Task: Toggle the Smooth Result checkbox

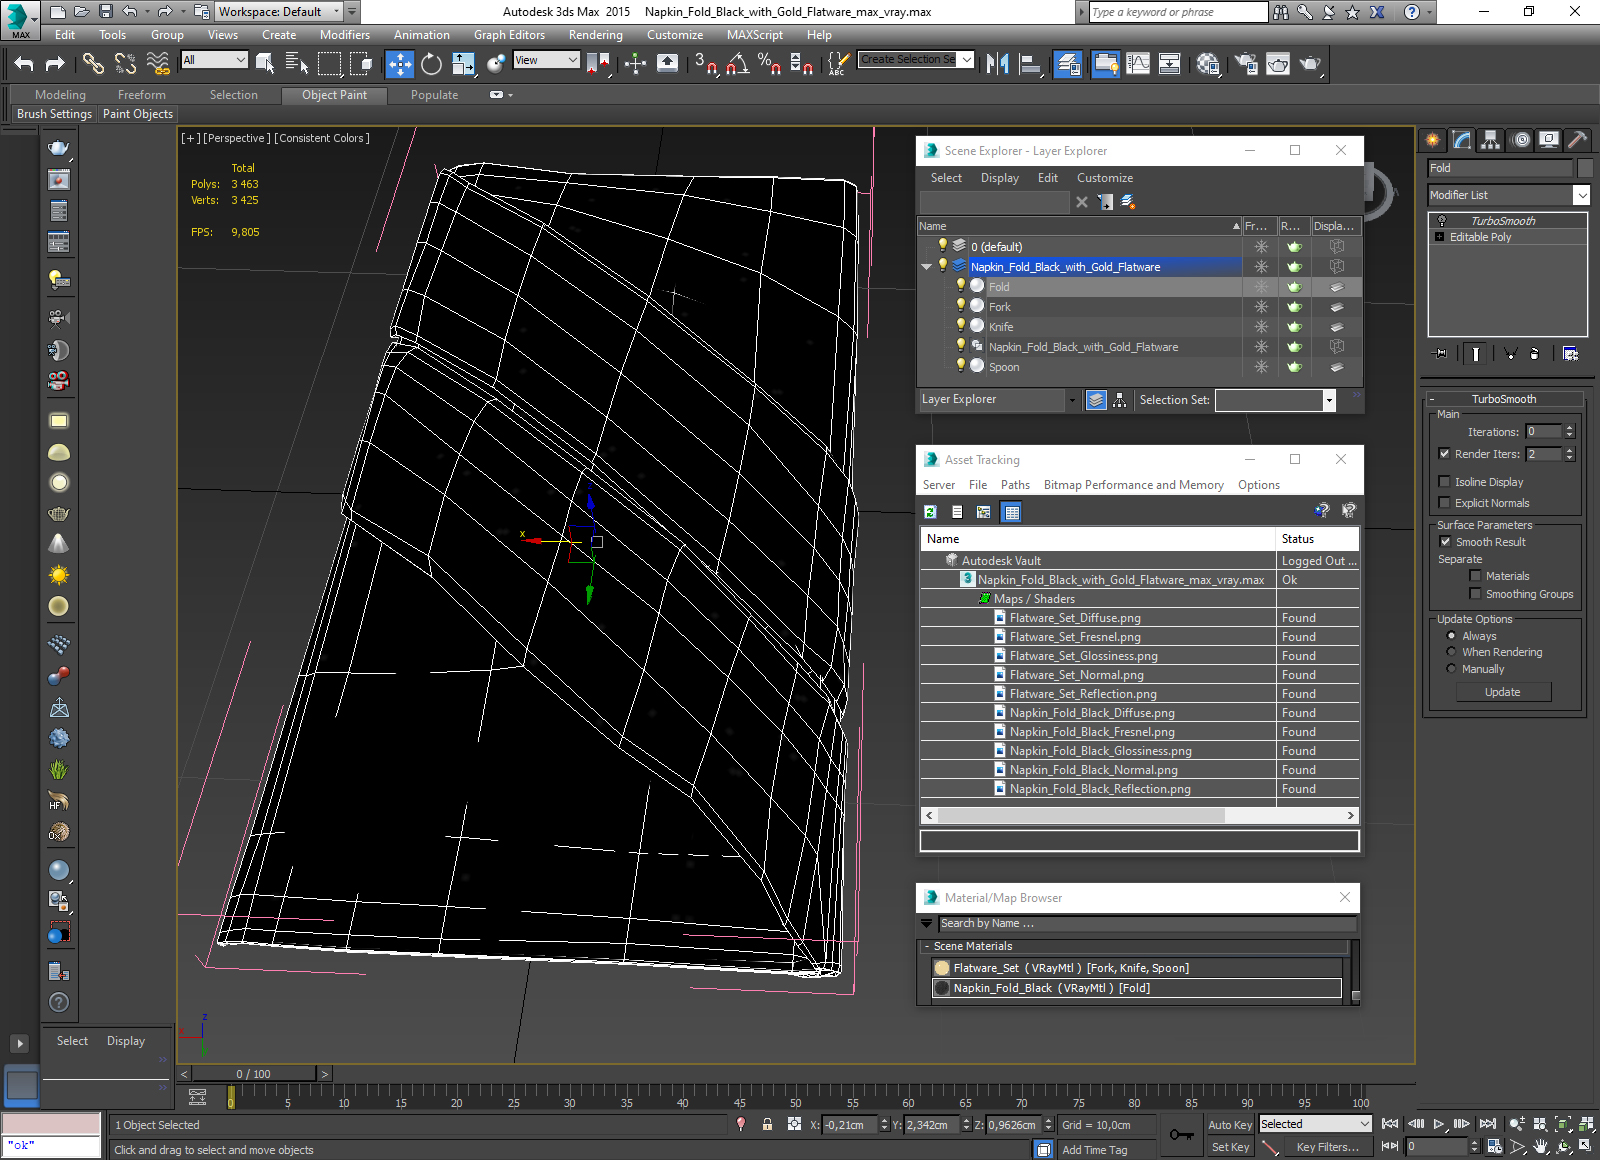Action: [x=1444, y=542]
